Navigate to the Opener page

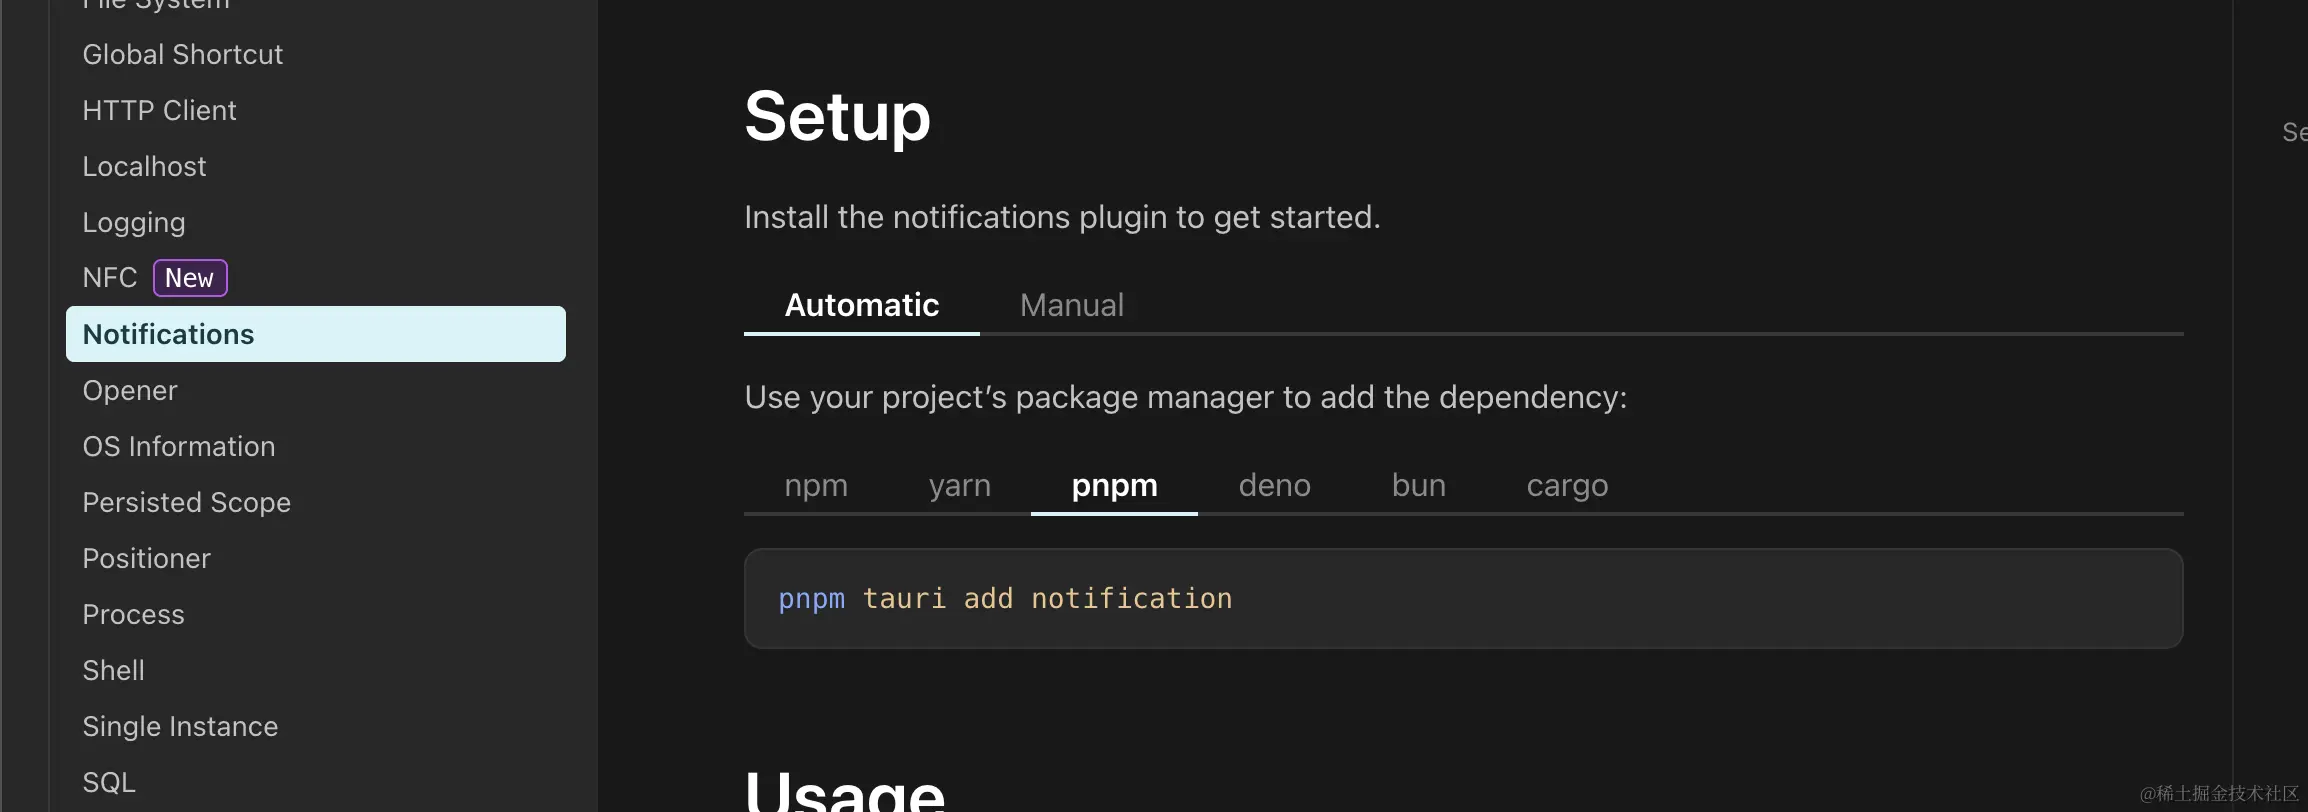coord(130,390)
